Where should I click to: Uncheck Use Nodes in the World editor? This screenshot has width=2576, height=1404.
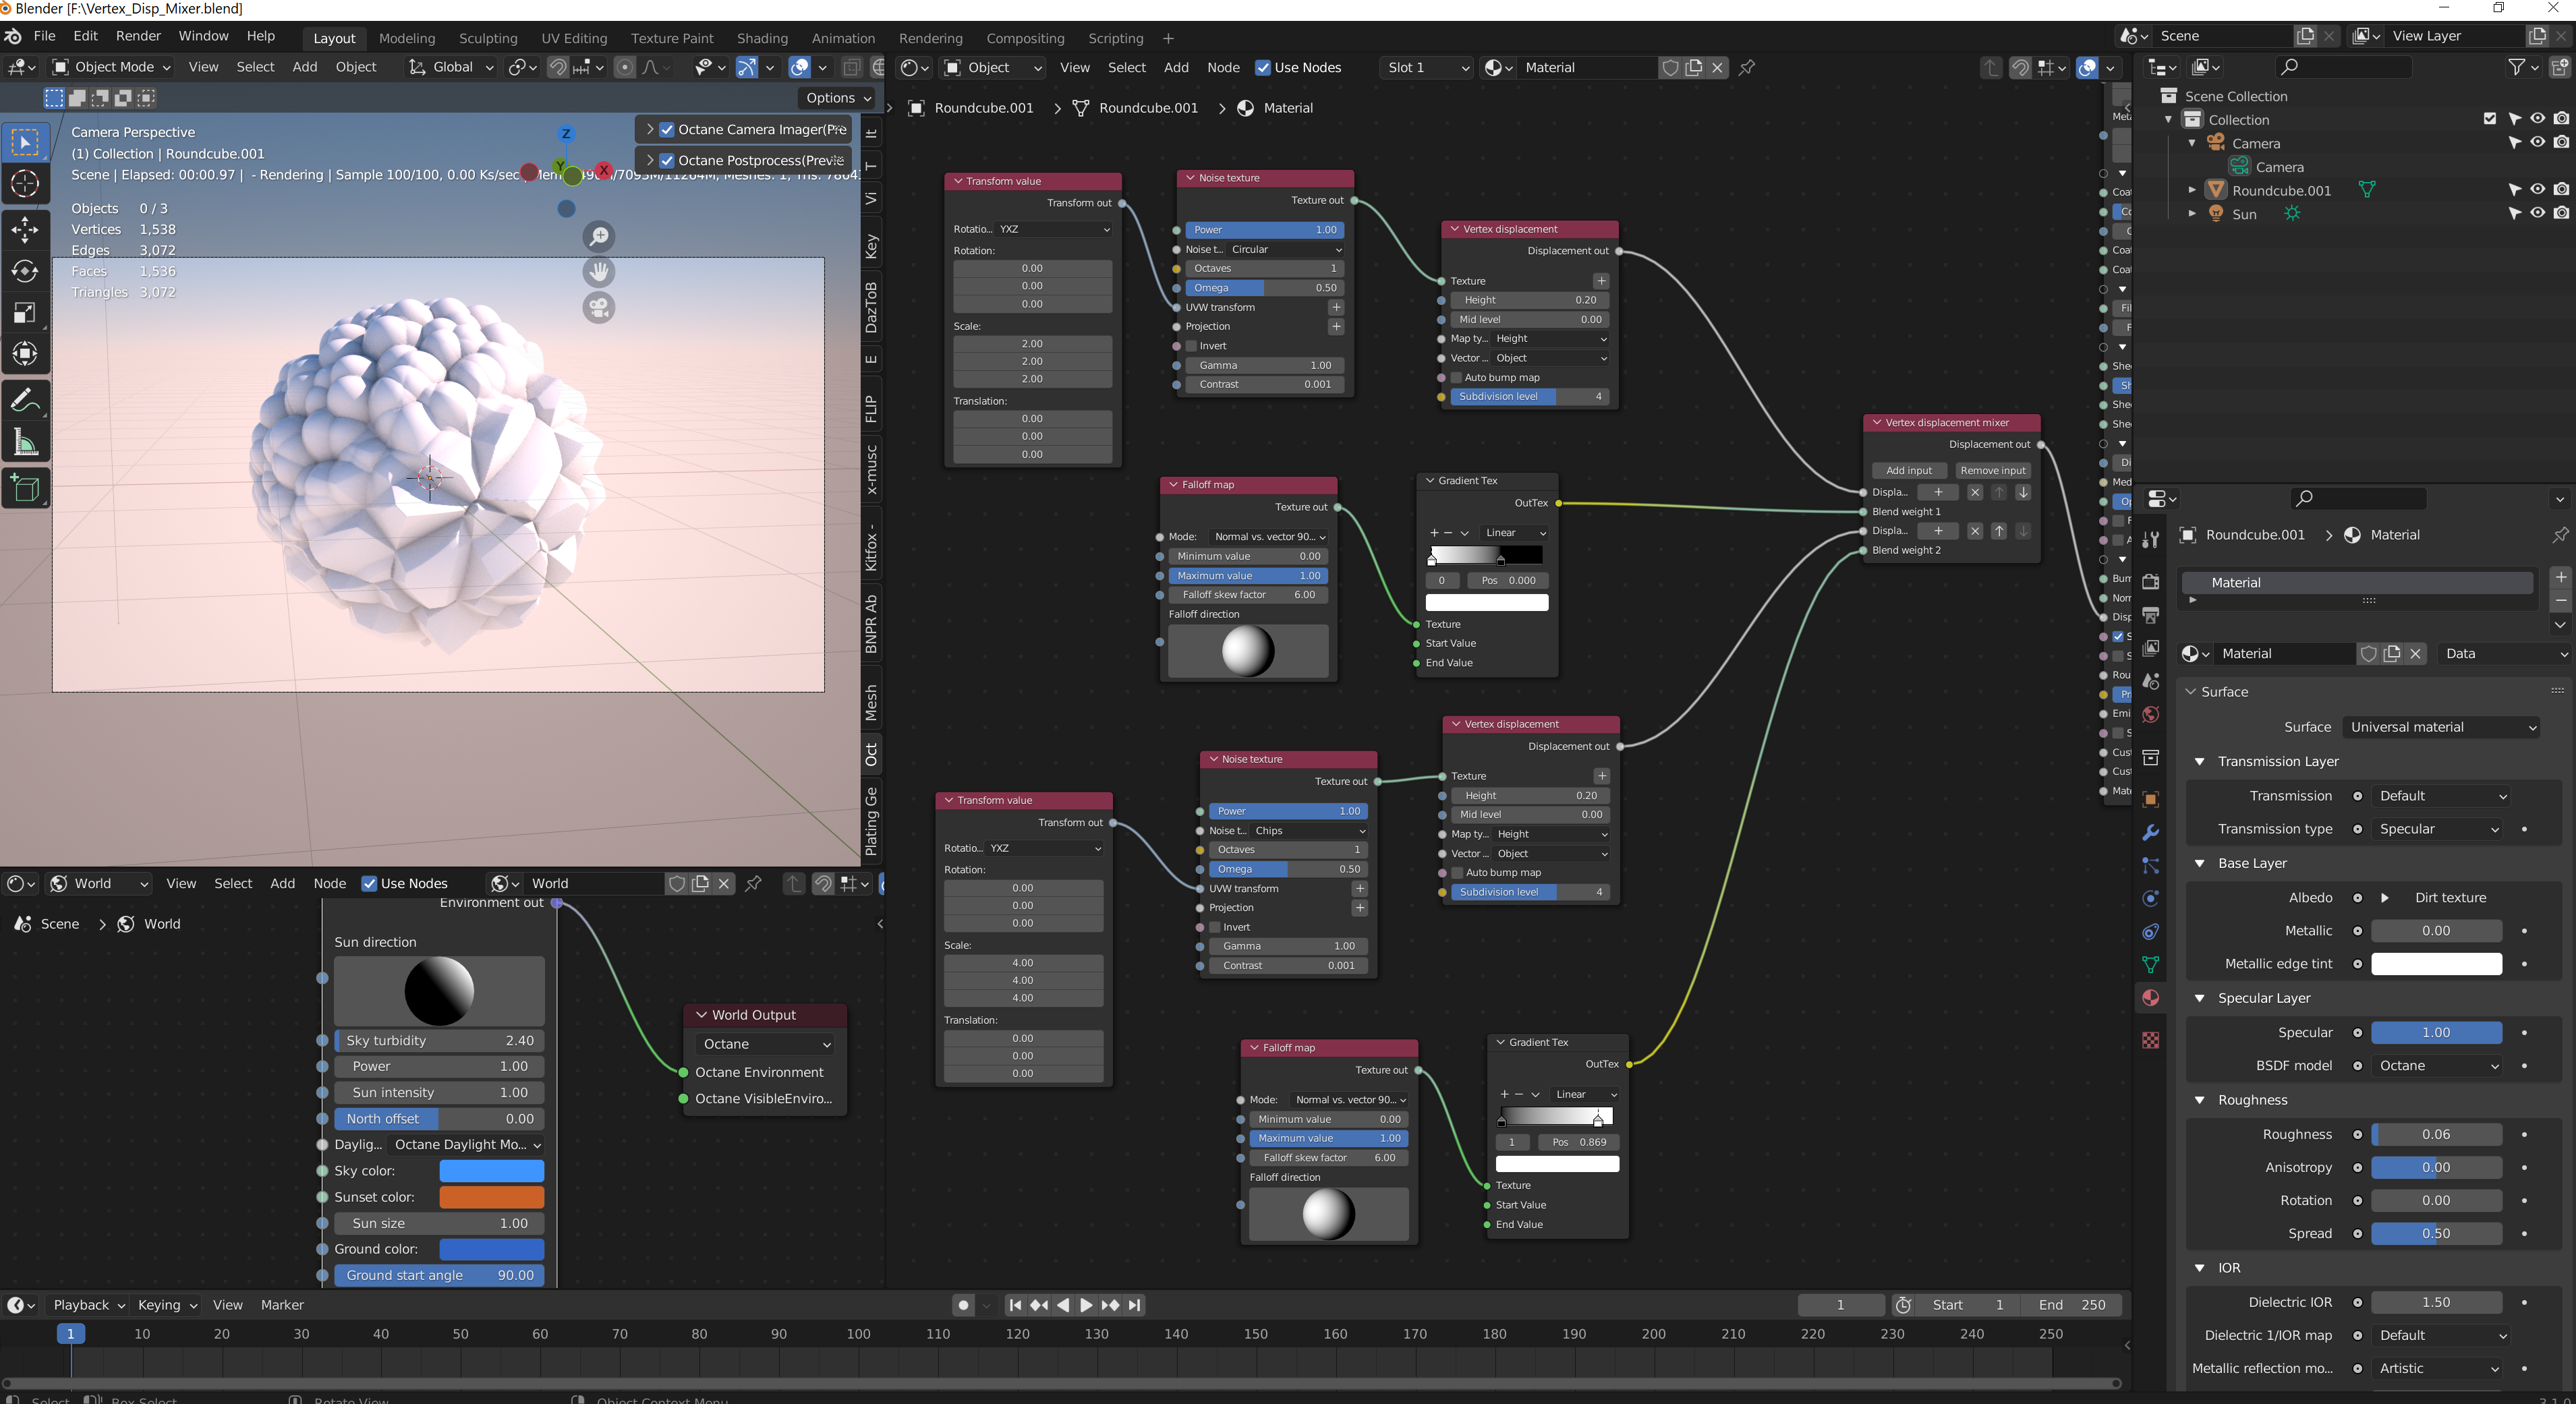tap(369, 884)
